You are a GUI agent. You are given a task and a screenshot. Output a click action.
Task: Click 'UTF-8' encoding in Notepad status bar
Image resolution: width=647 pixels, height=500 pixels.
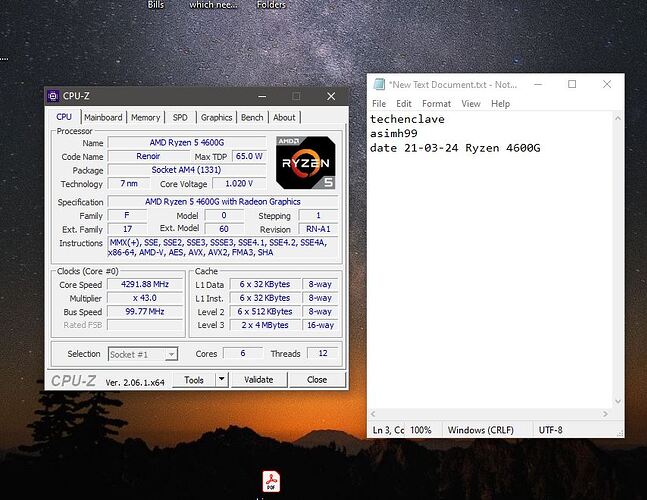[550, 430]
